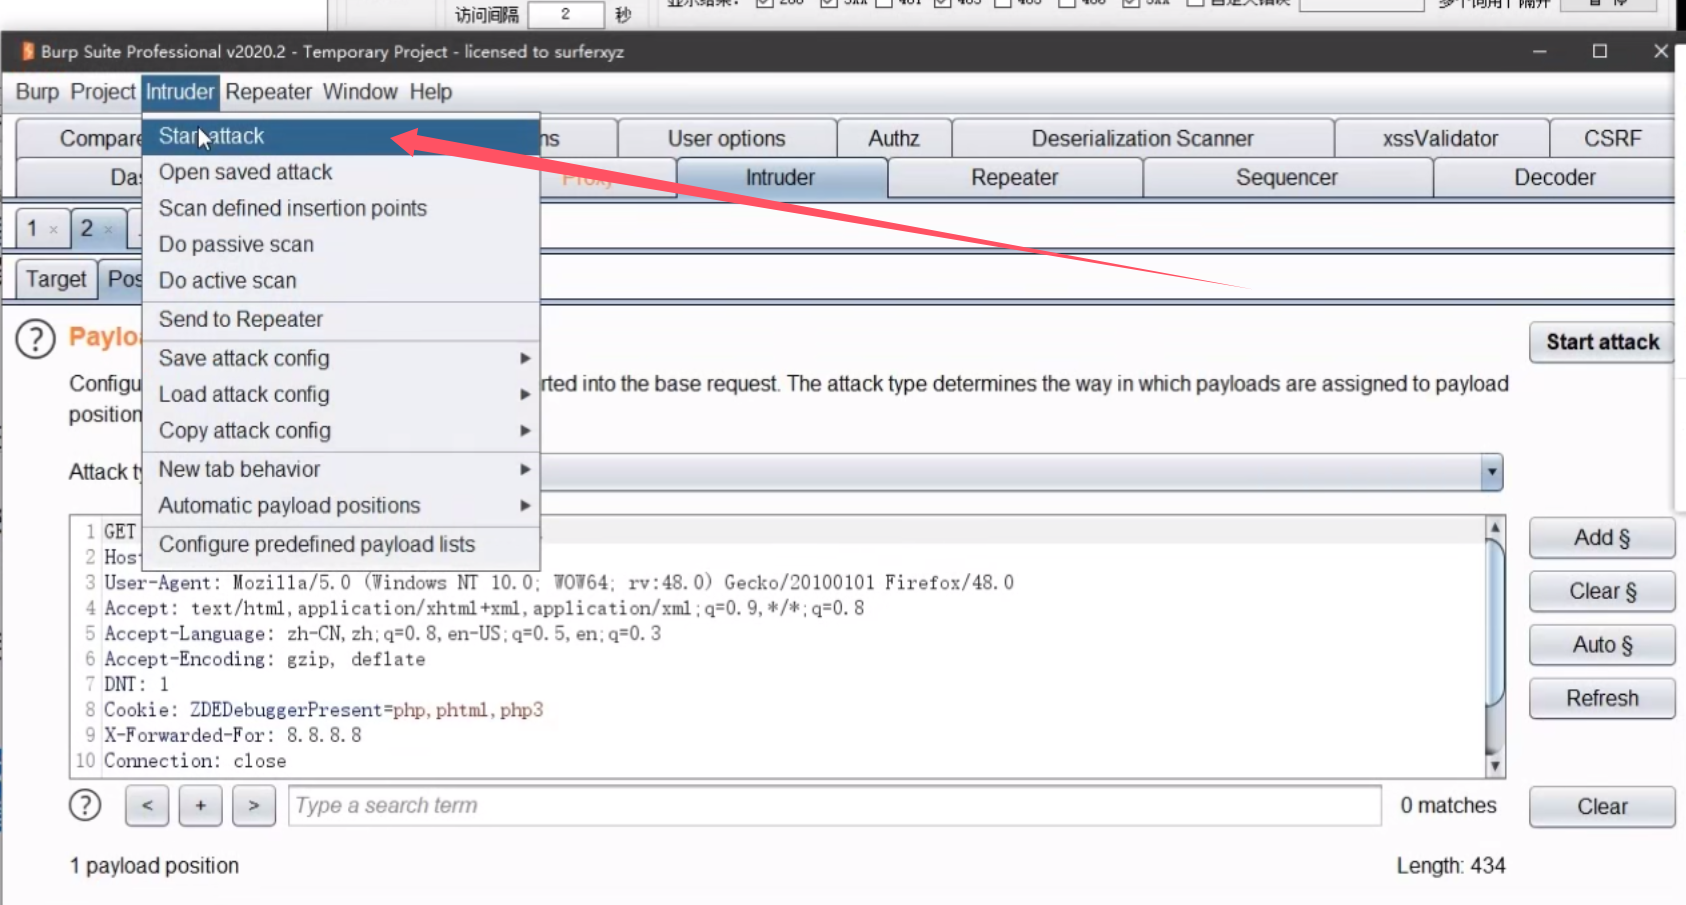1686x905 pixels.
Task: Select Intruder attack tab 1
Action: (x=32, y=229)
